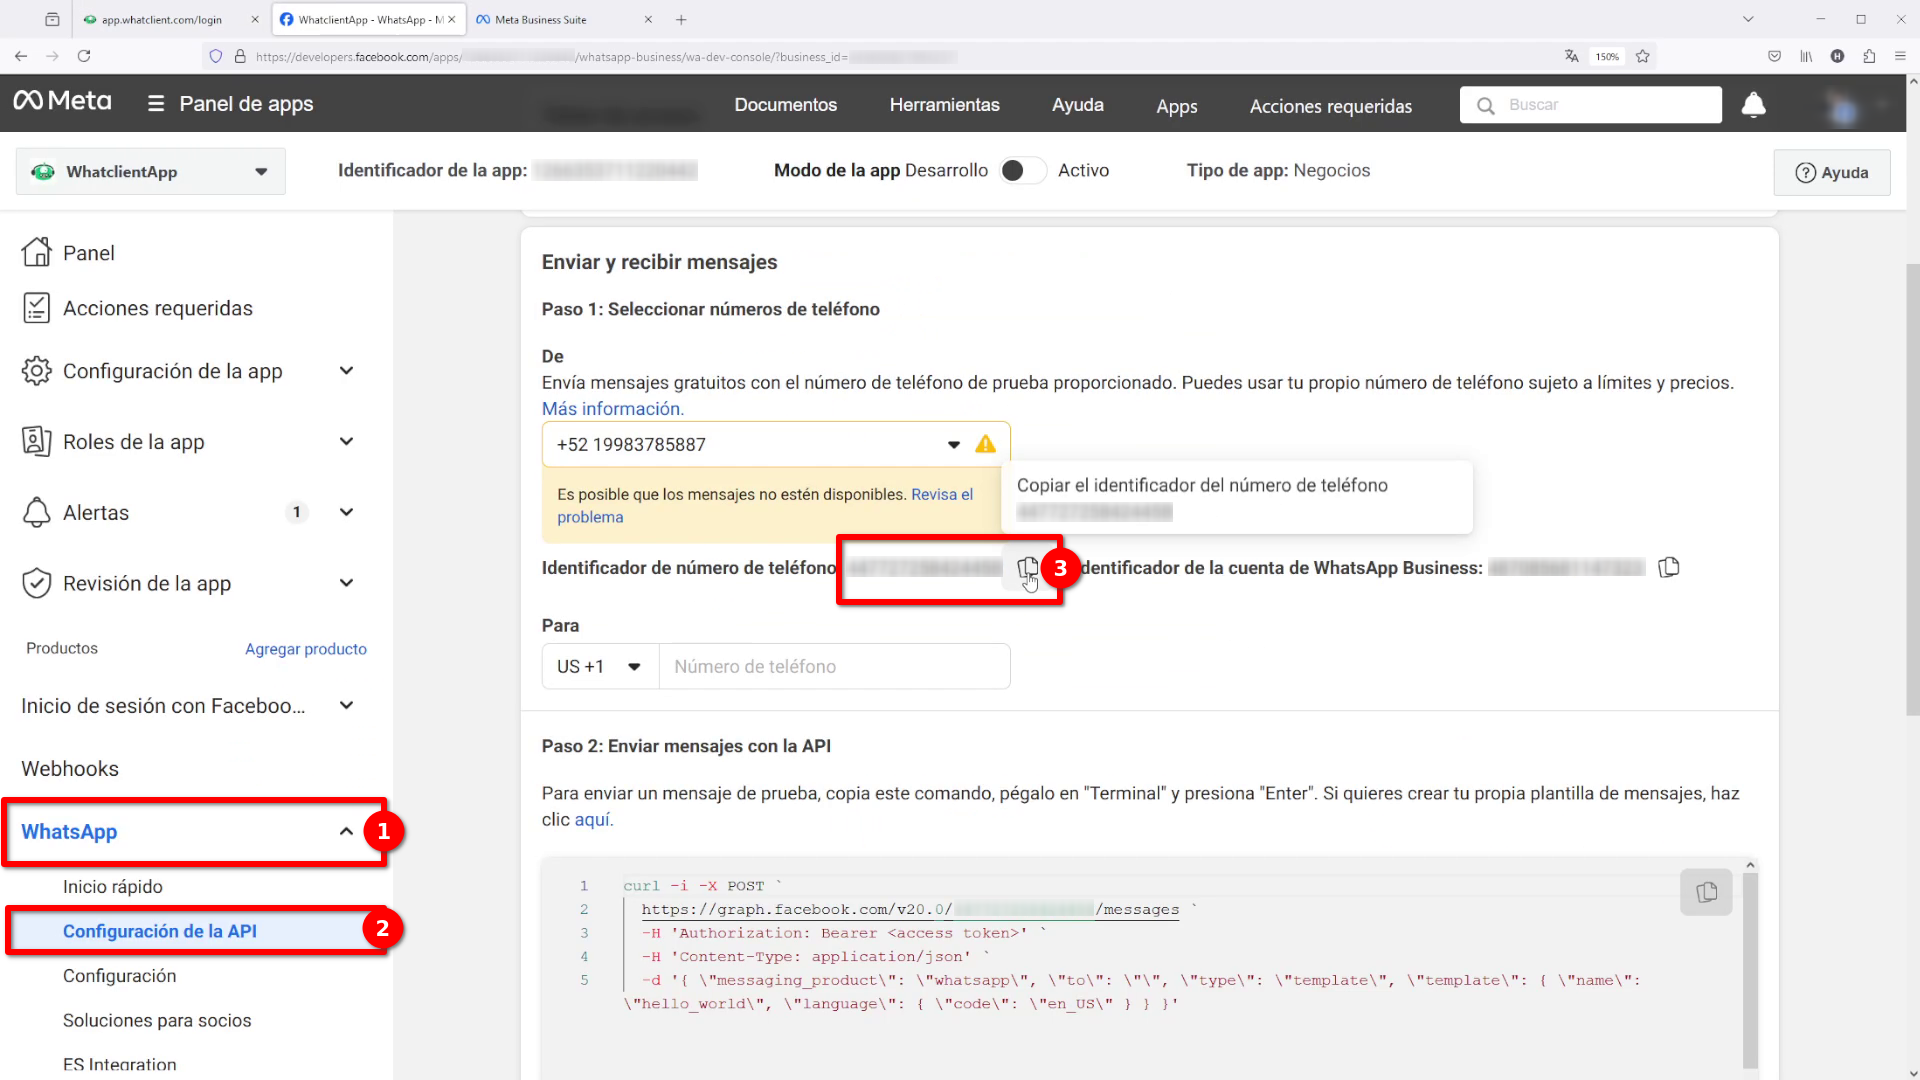The image size is (1920, 1080).
Task: Click the Roles de la app badge icon
Action: 36,441
